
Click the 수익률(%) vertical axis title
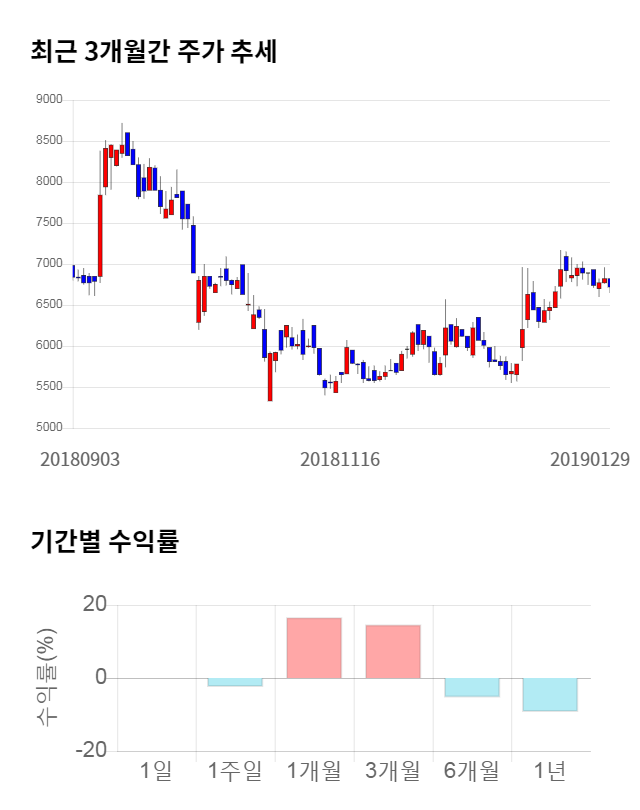point(47,678)
